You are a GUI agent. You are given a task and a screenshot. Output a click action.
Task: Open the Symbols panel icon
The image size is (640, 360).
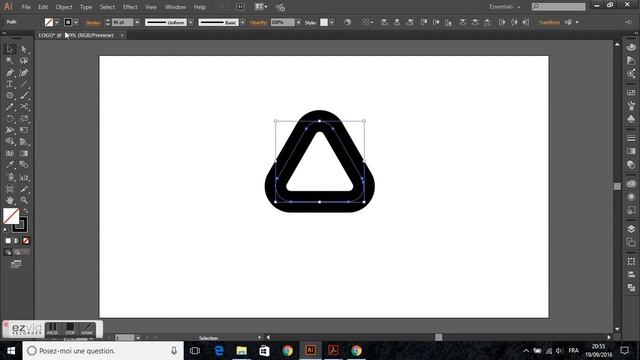pyautogui.click(x=631, y=119)
